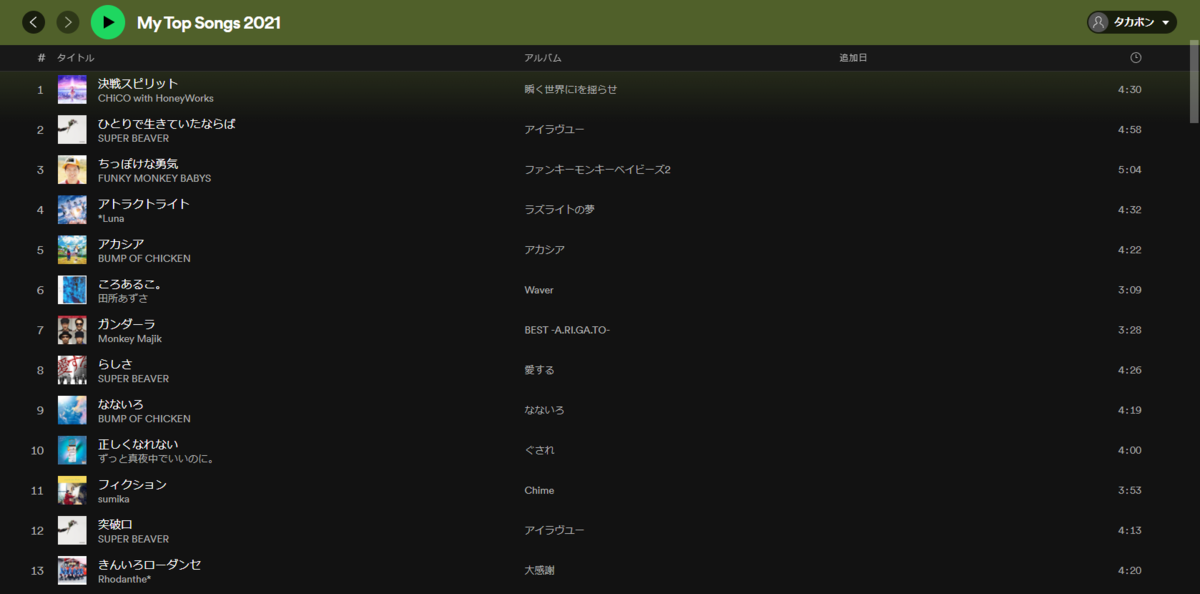Open artist *Luna

tap(111, 219)
